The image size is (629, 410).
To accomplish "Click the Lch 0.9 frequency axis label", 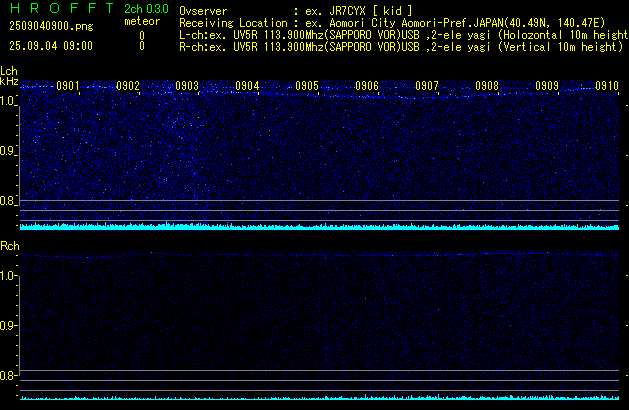I will point(7,151).
